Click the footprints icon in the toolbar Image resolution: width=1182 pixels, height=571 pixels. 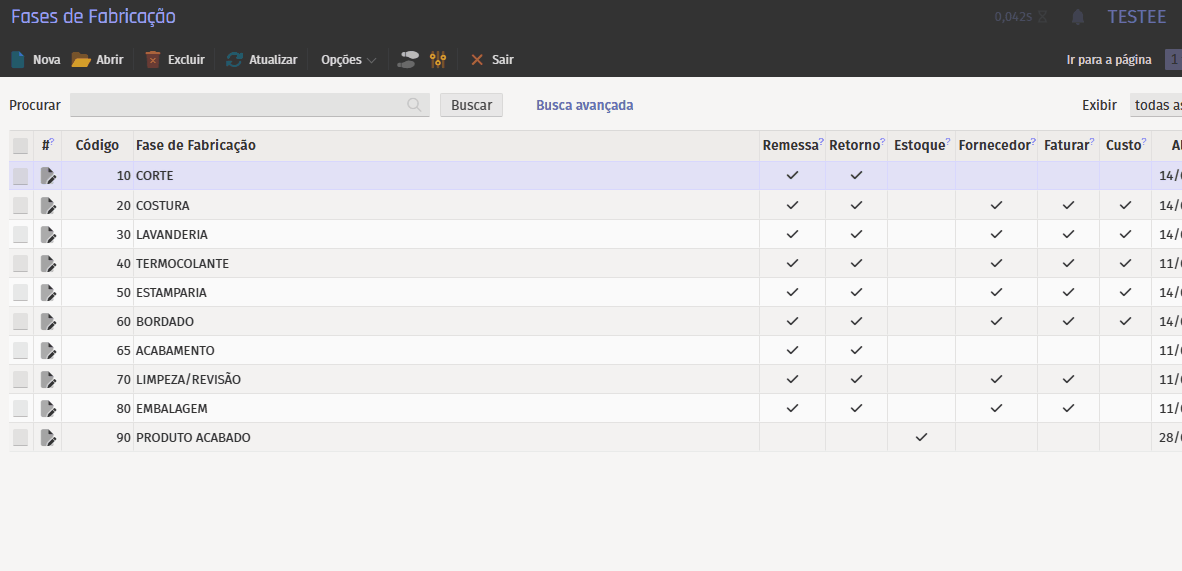tap(407, 60)
